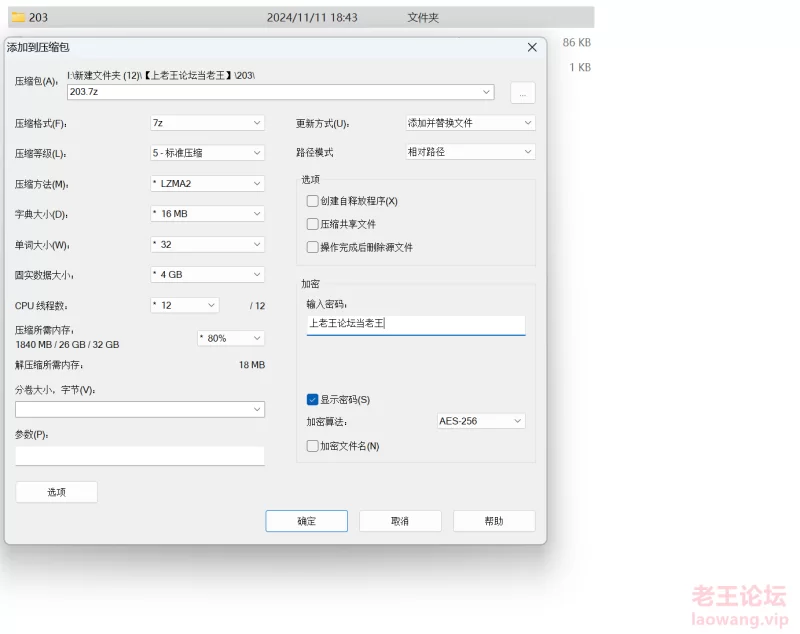Click the 2024/11/11 18:43 date of folder 203
The image size is (800, 634).
(x=312, y=17)
